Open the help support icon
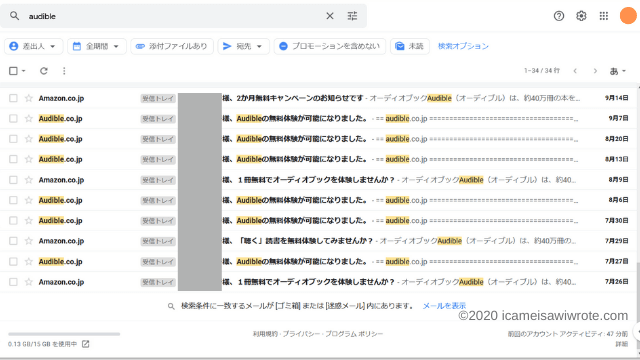Image resolution: width=640 pixels, height=360 pixels. coord(559,16)
